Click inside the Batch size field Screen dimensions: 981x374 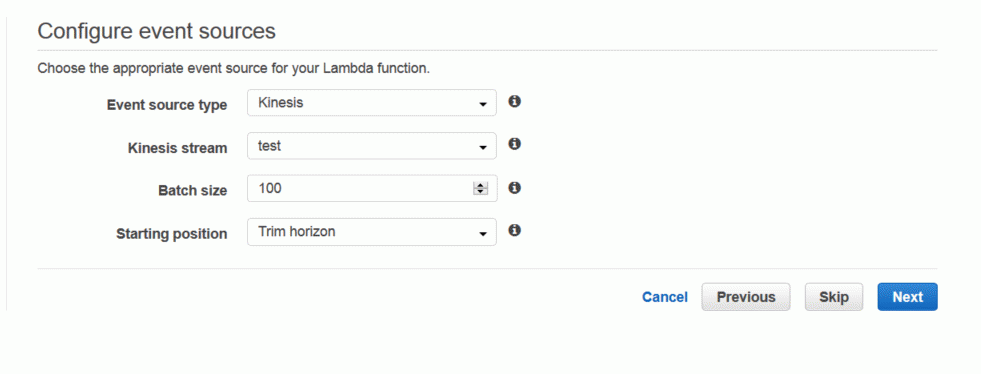pos(372,188)
